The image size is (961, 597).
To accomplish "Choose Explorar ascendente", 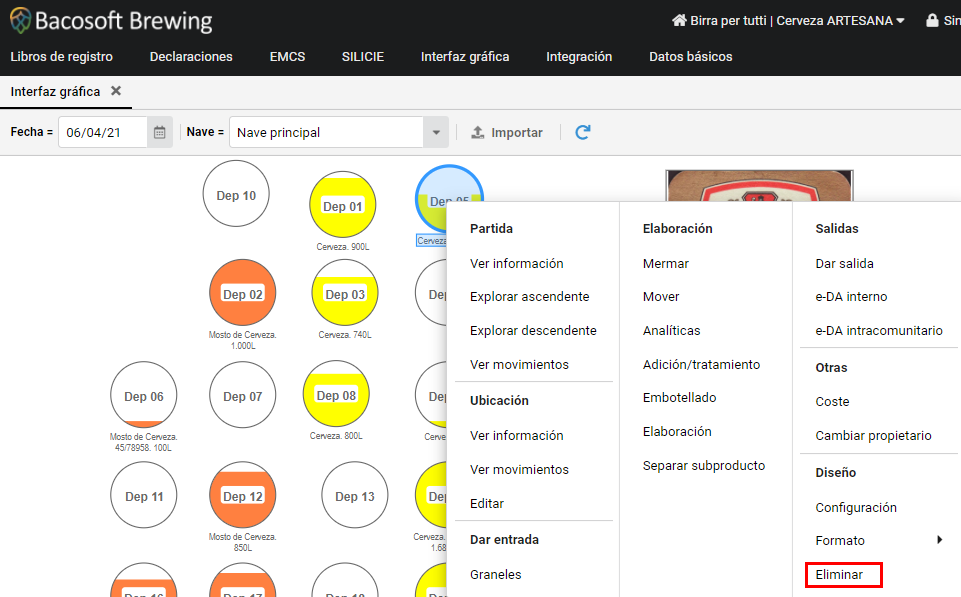I will click(530, 297).
